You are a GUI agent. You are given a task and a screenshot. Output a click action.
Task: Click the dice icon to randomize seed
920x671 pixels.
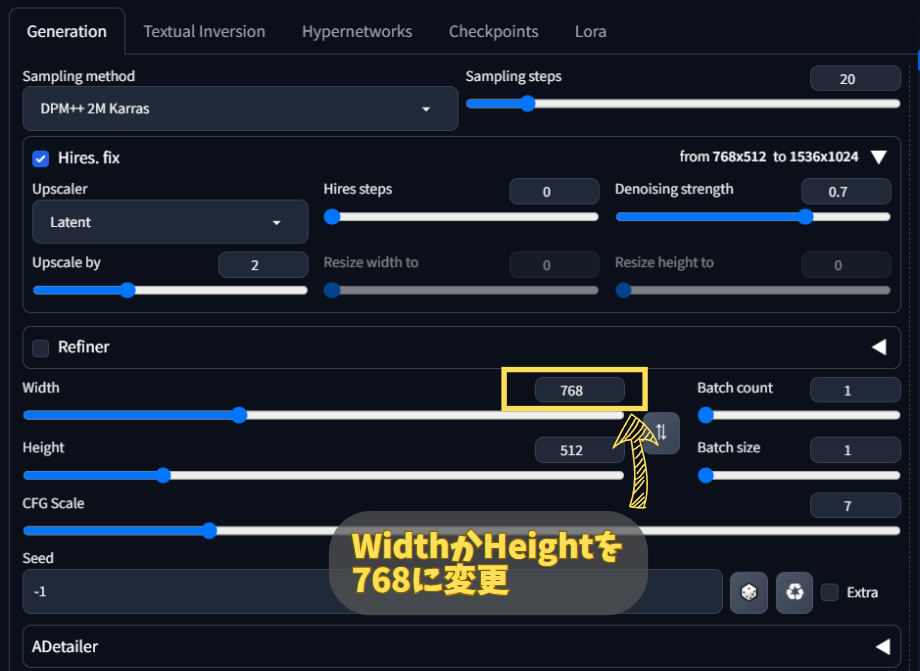748,592
